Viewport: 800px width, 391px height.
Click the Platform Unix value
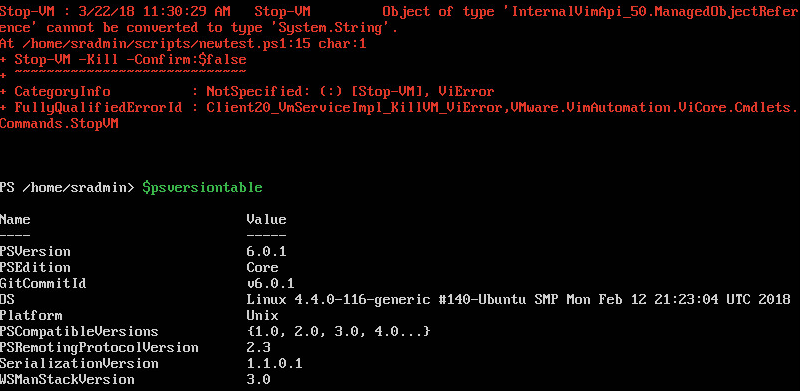(262, 315)
